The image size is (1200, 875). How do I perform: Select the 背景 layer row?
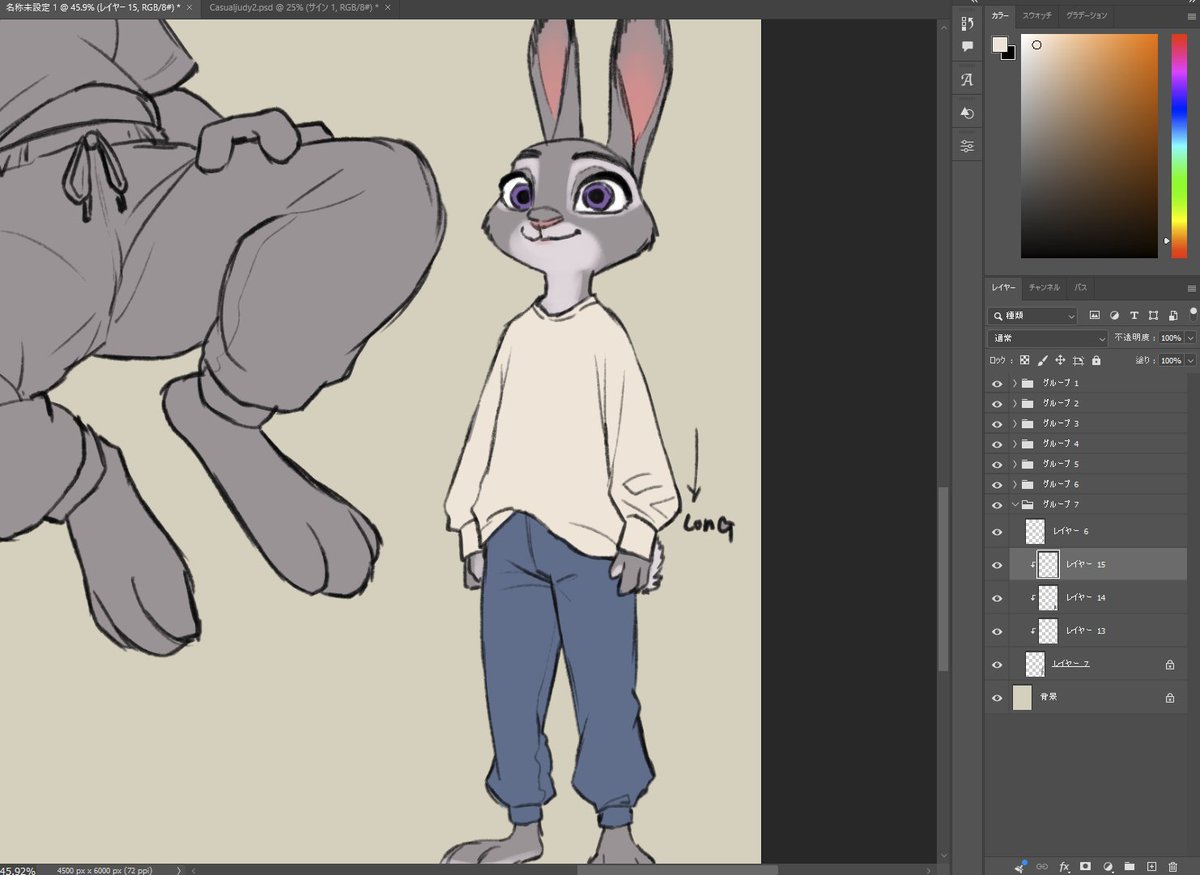click(x=1086, y=698)
